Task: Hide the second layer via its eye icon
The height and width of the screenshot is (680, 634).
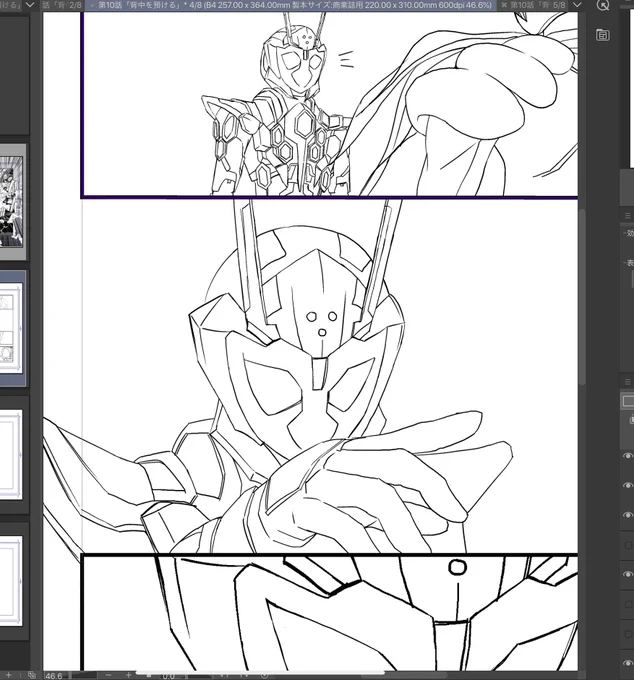Action: click(x=627, y=485)
